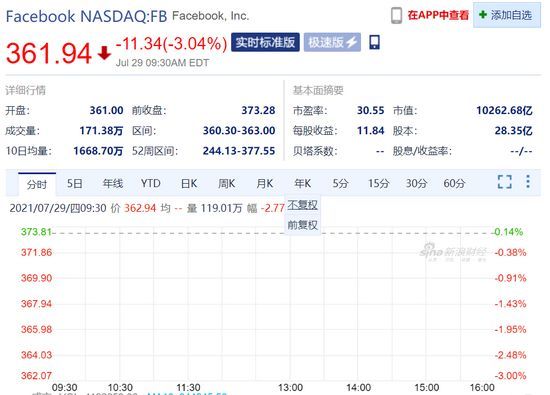Viewport: 550px width, 395px height.
Task: Expand chart to fullscreen view
Action: (x=504, y=182)
